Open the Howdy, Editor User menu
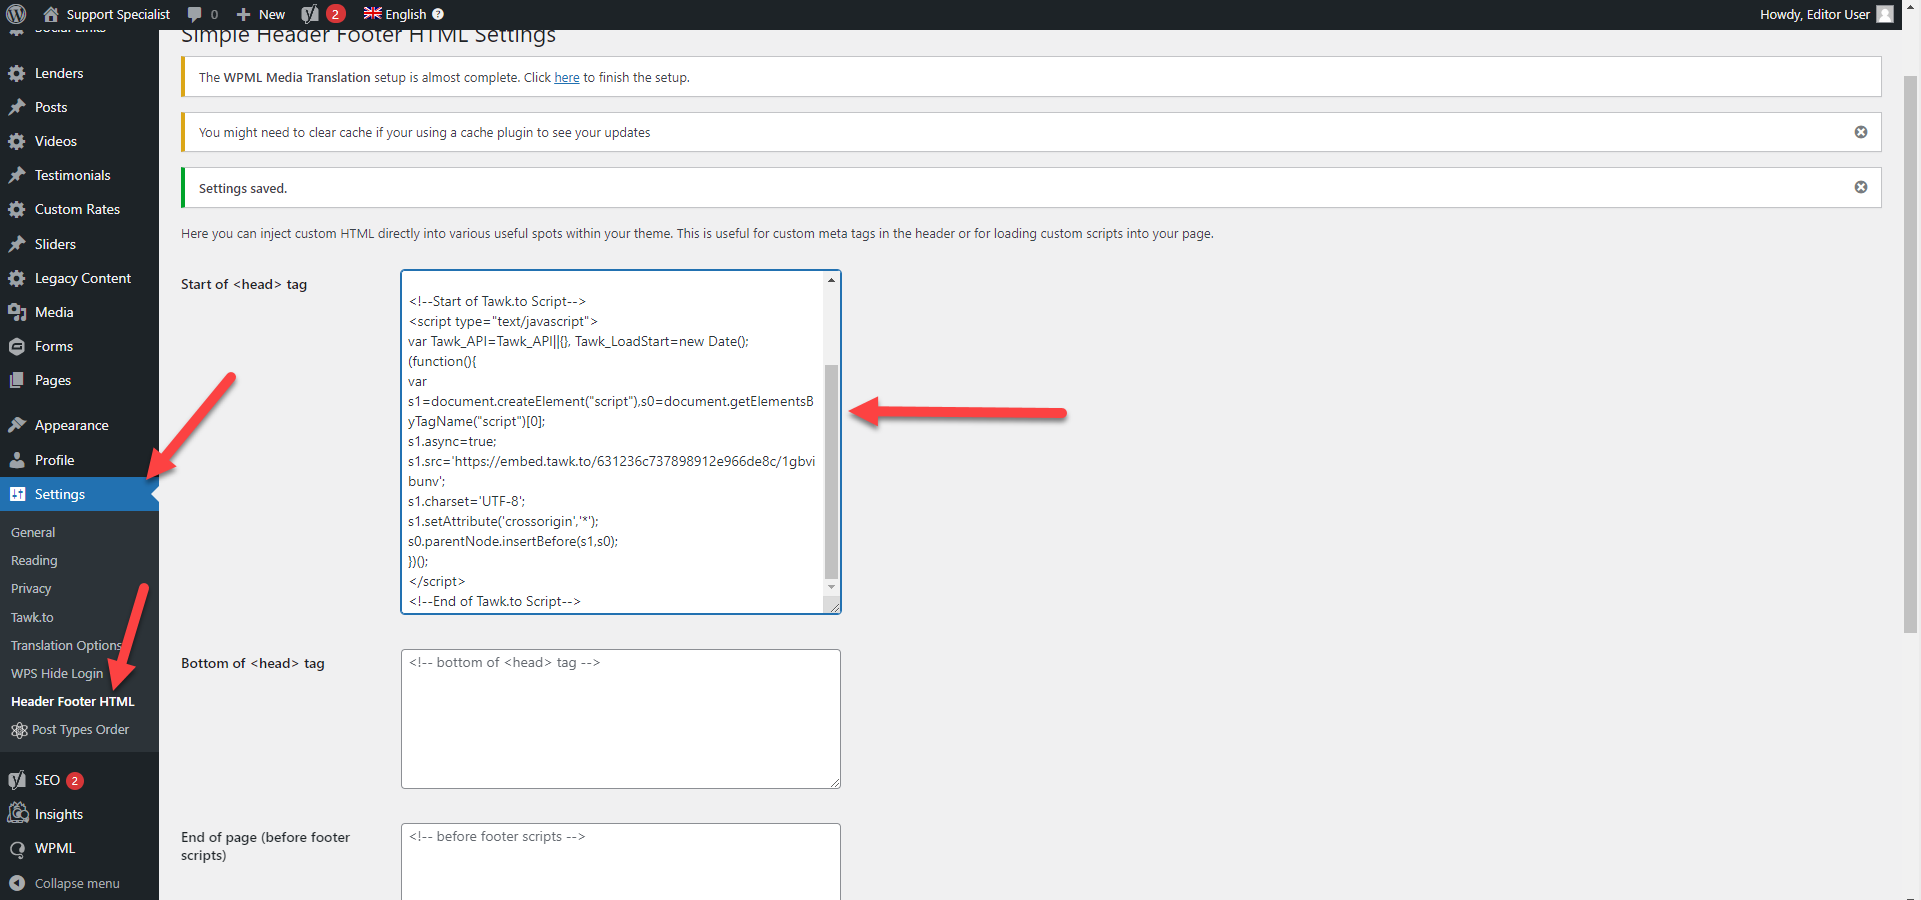1921x900 pixels. (1826, 14)
